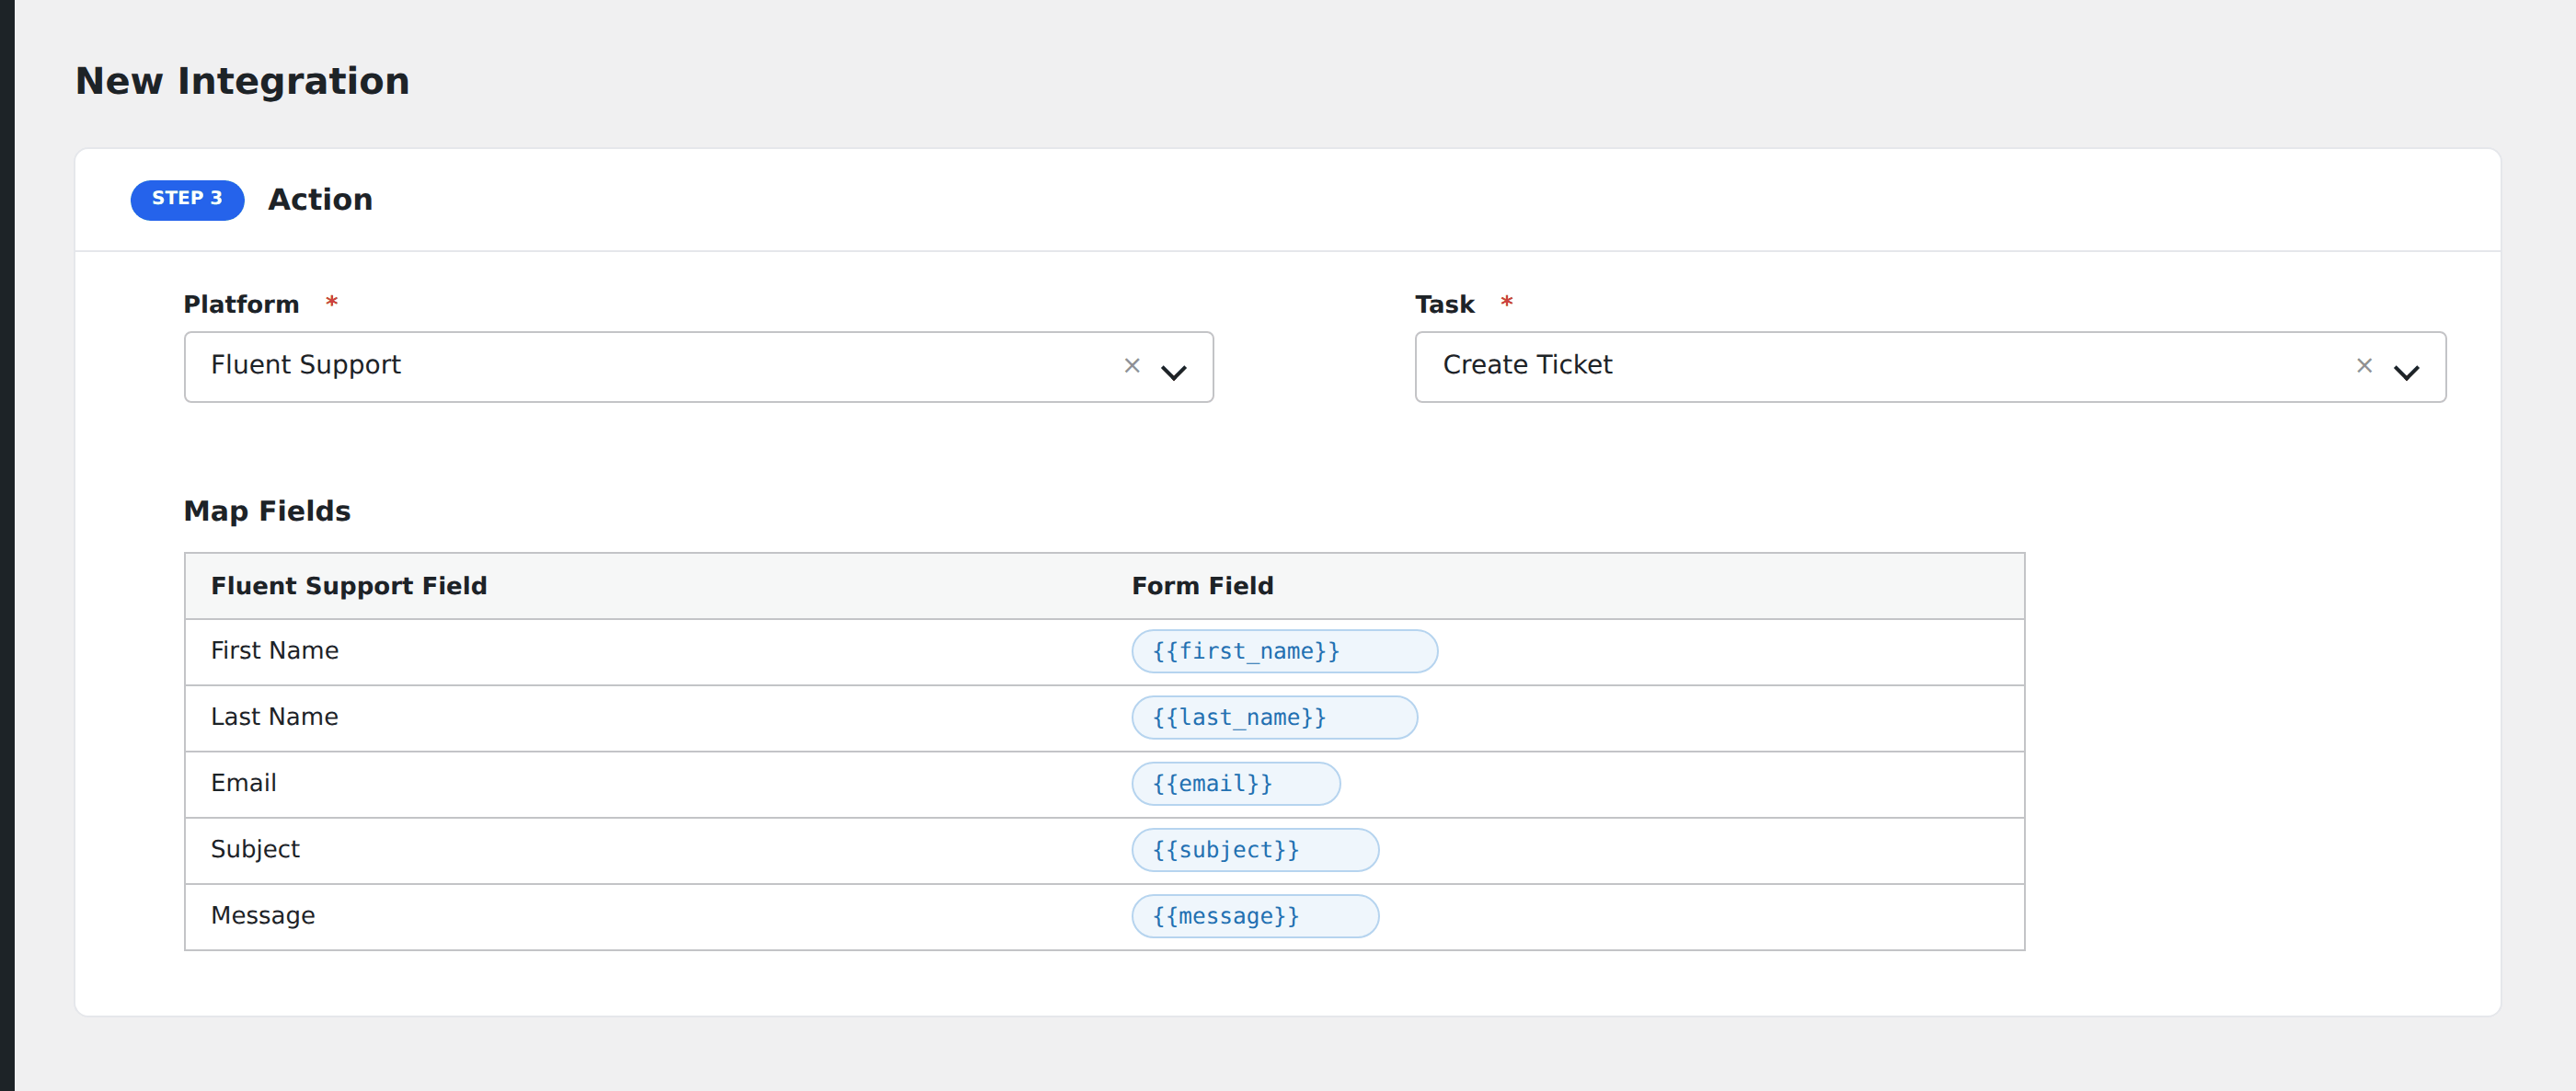Click the Email row label
Image resolution: width=2576 pixels, height=1091 pixels.
(x=243, y=783)
